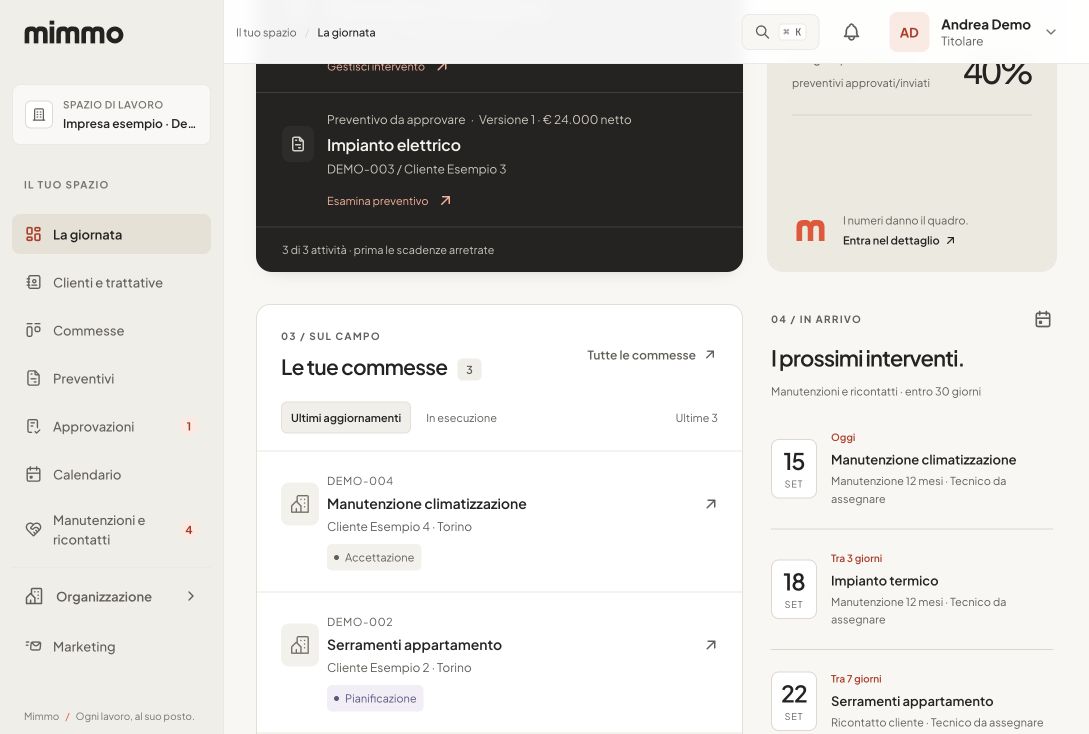Click the arrow on Serramenti appartamento row
1089x734 pixels.
coord(710,644)
